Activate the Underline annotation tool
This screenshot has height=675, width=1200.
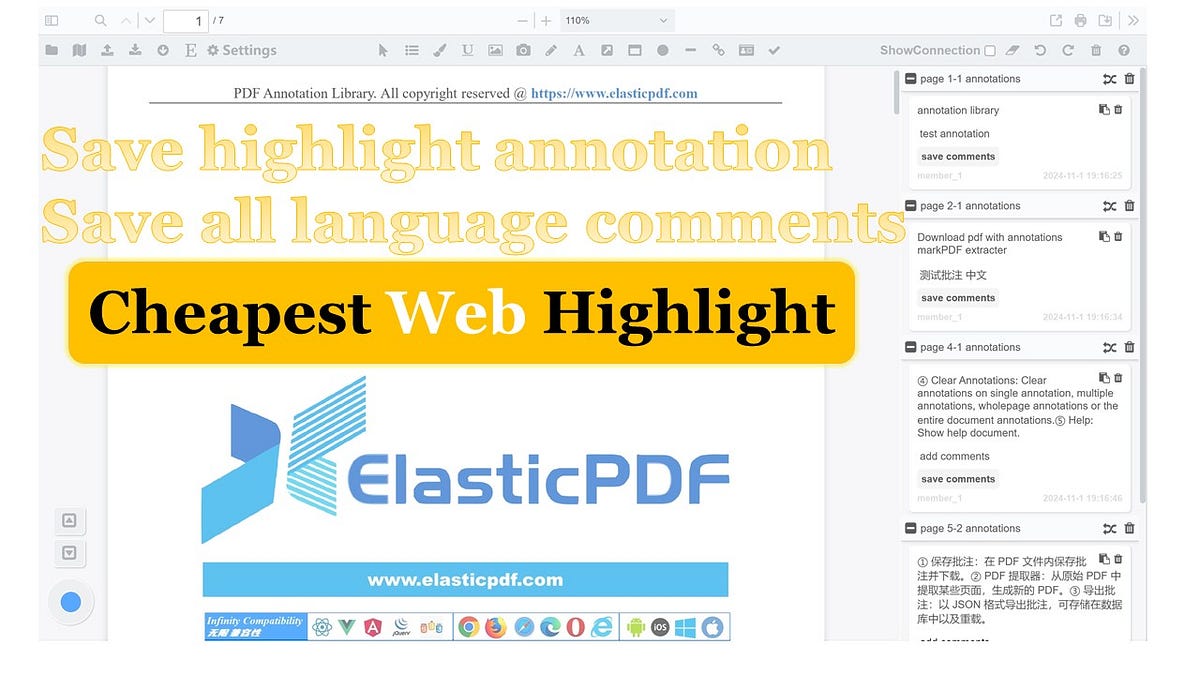click(x=467, y=50)
